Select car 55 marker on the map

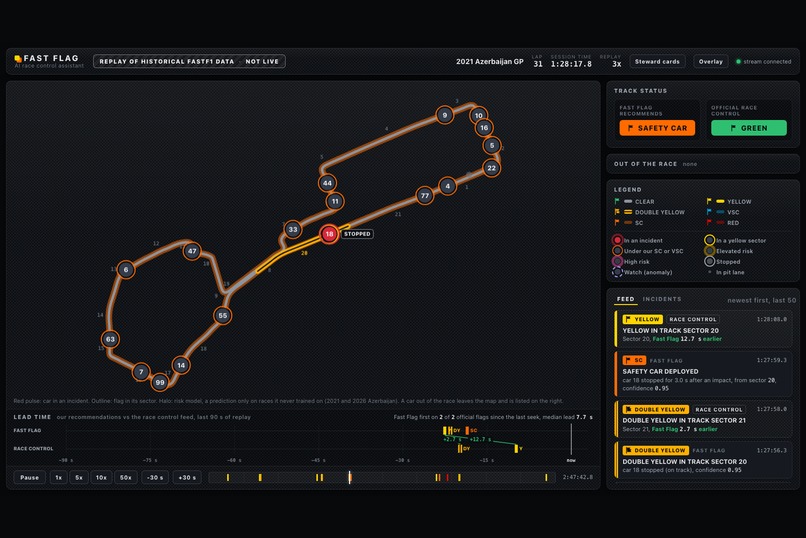[x=222, y=316]
